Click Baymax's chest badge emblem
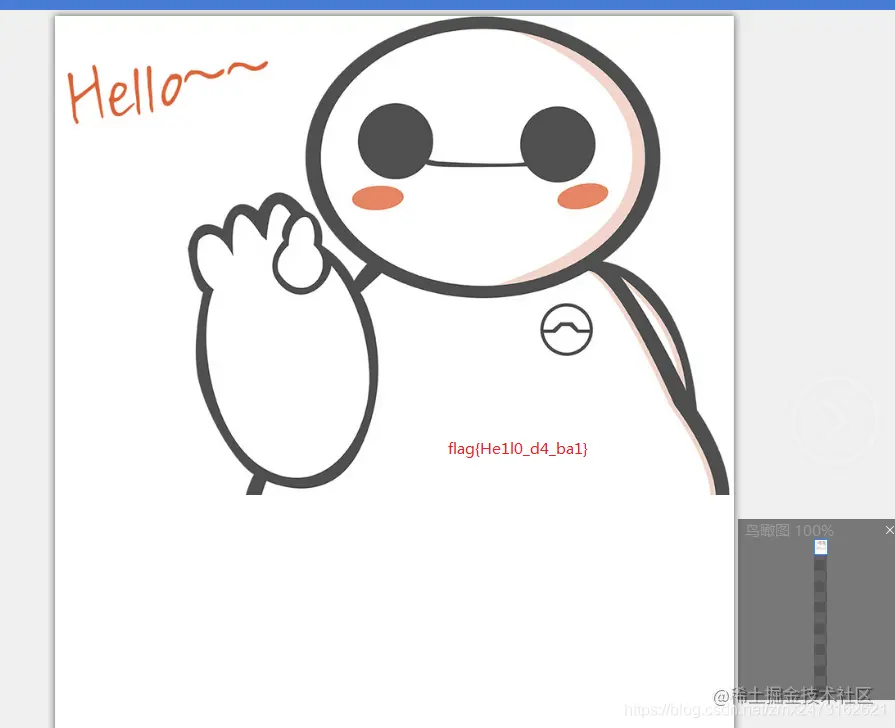Image resolution: width=895 pixels, height=728 pixels. coord(567,330)
